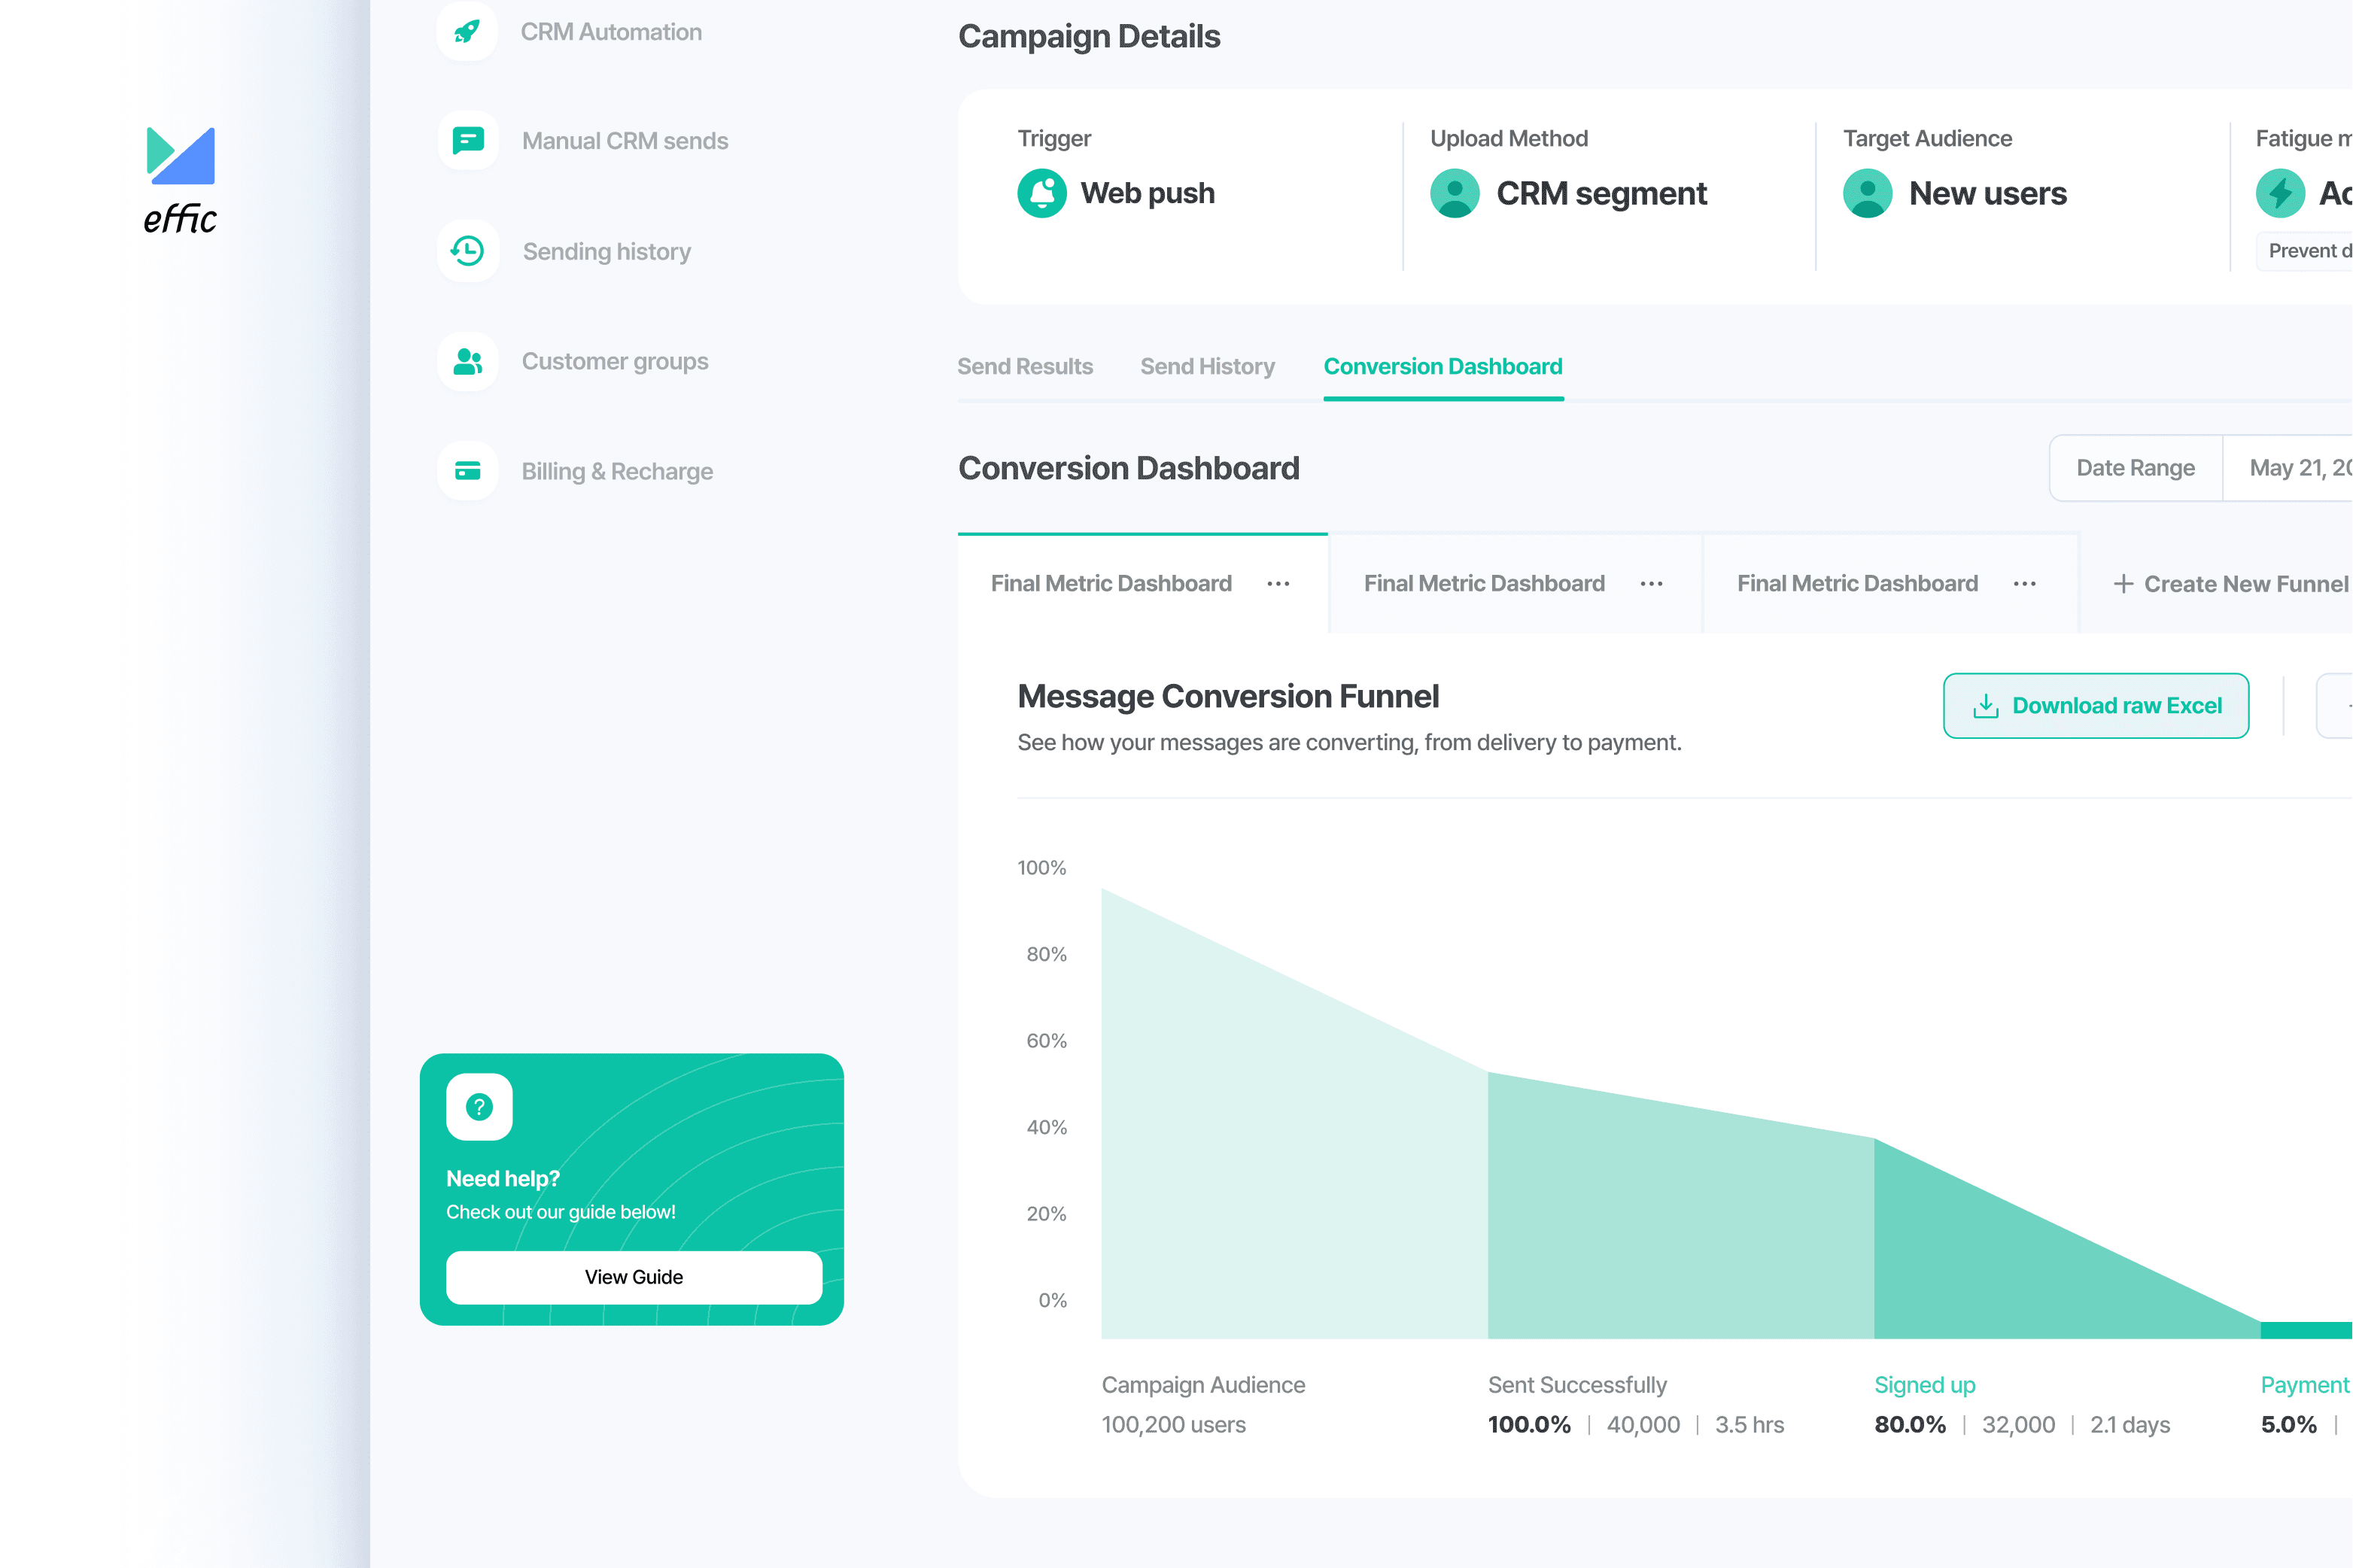The height and width of the screenshot is (1568, 2353).
Task: Go to CRM Automation menu item
Action: 611,32
